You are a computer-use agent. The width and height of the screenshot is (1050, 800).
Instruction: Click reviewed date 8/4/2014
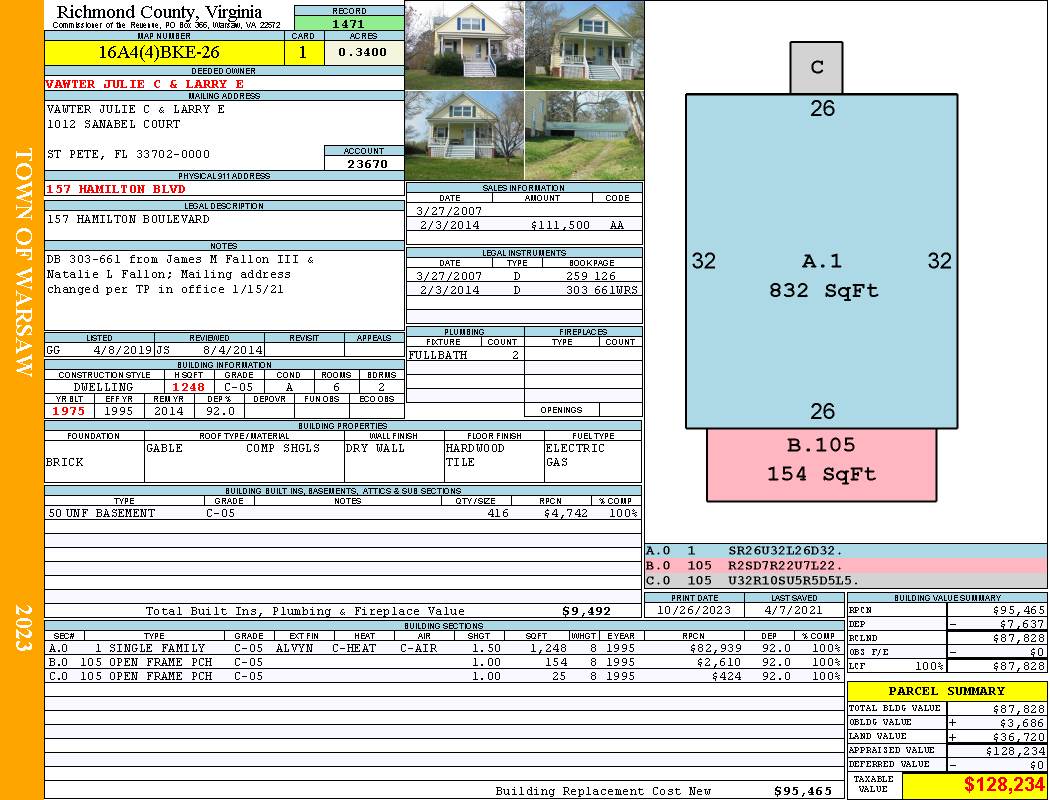(232, 349)
